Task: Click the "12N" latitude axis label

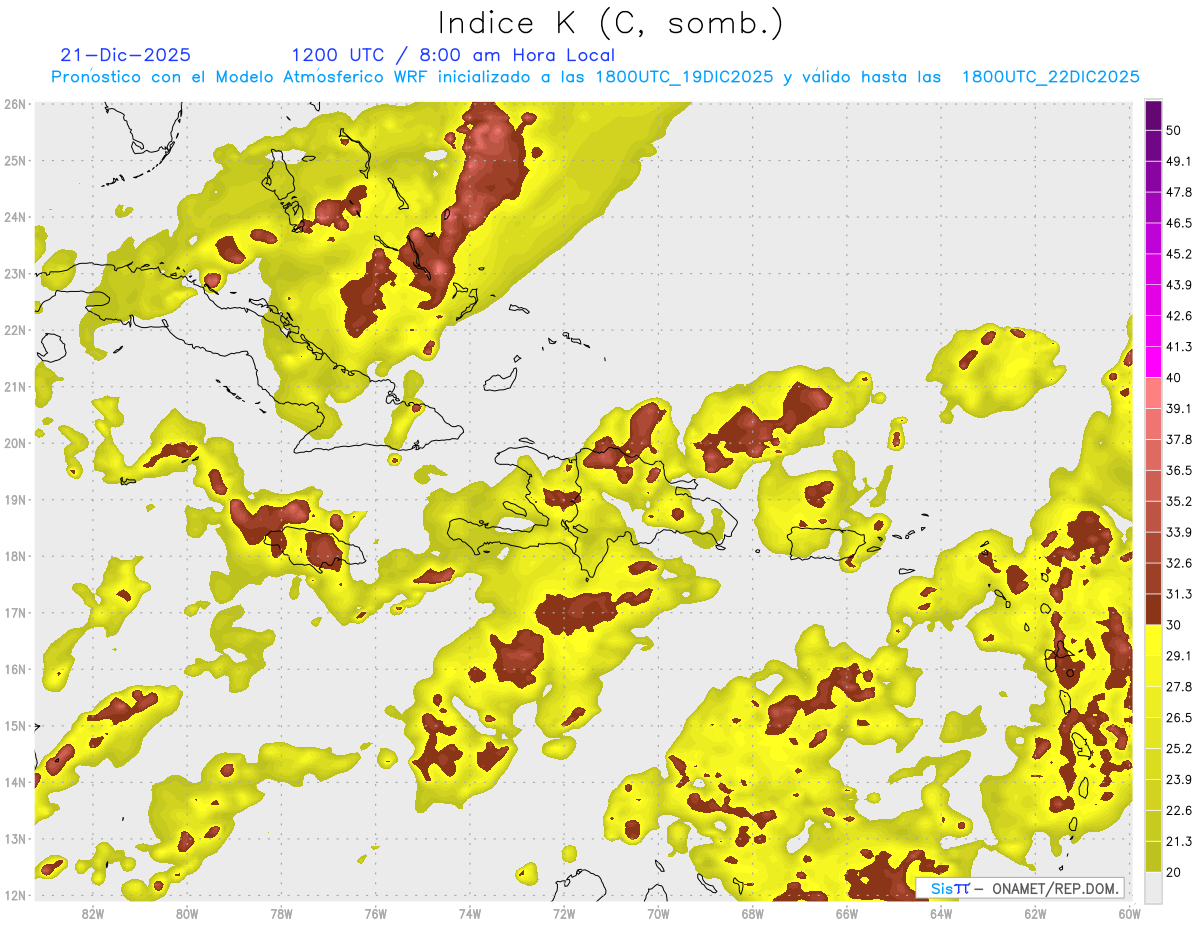Action: click(15, 895)
